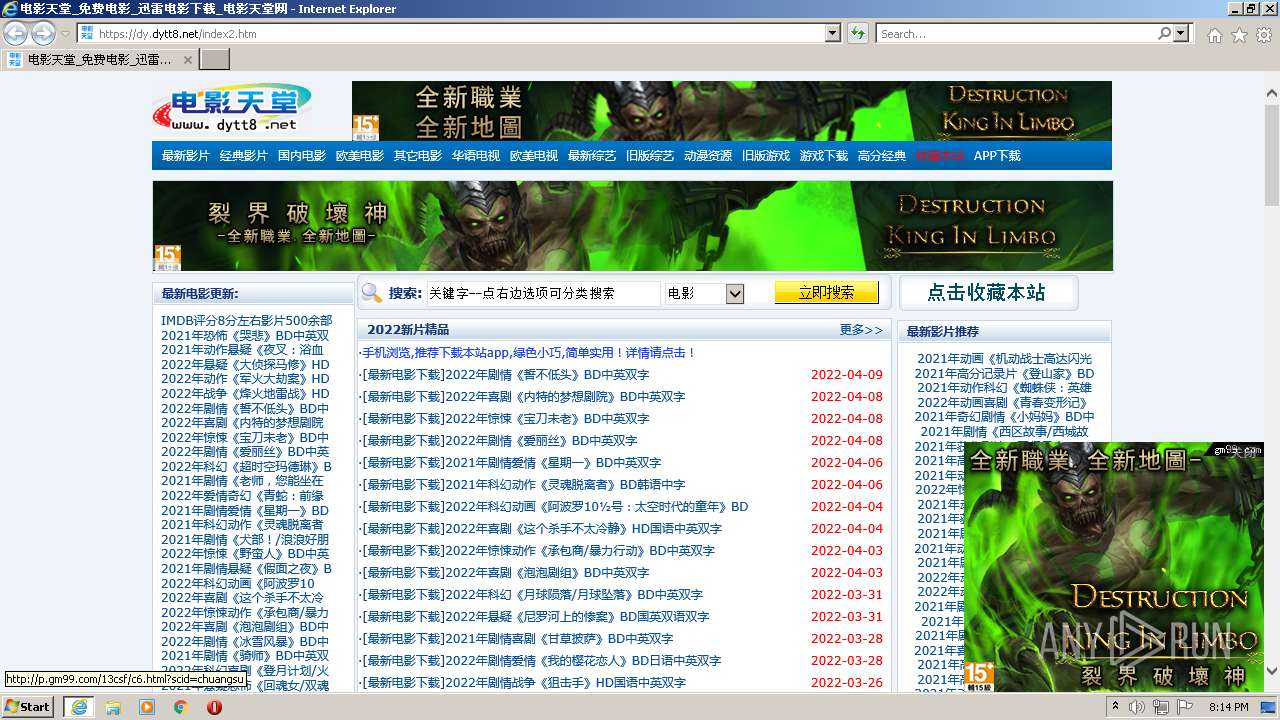Open the Favorites star icon
Viewport: 1280px width, 720px height.
pyautogui.click(x=1239, y=35)
